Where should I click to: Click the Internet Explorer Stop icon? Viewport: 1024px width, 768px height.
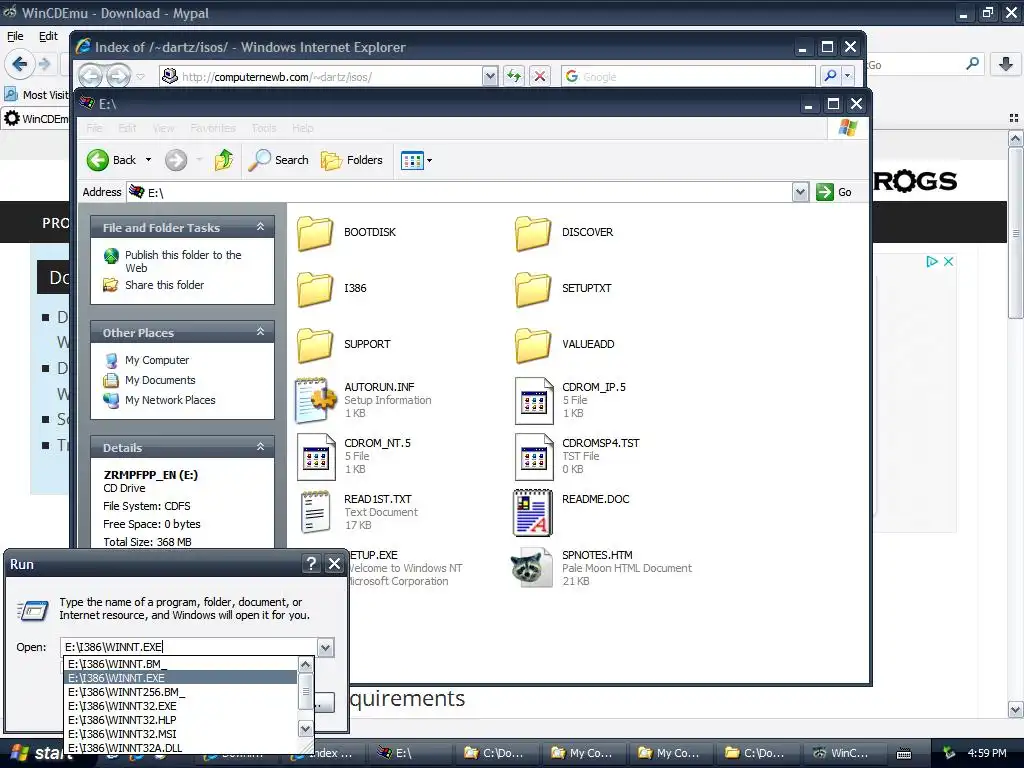point(539,76)
